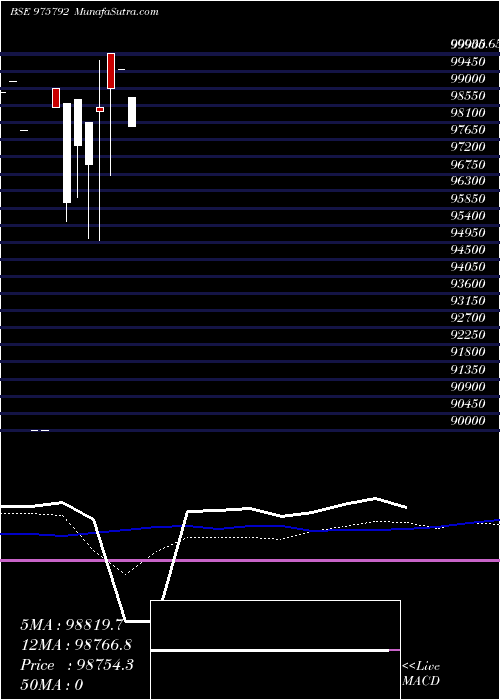The height and width of the screenshot is (700, 500).
Task: Click the 93150 price axis label
Action: [468, 301]
